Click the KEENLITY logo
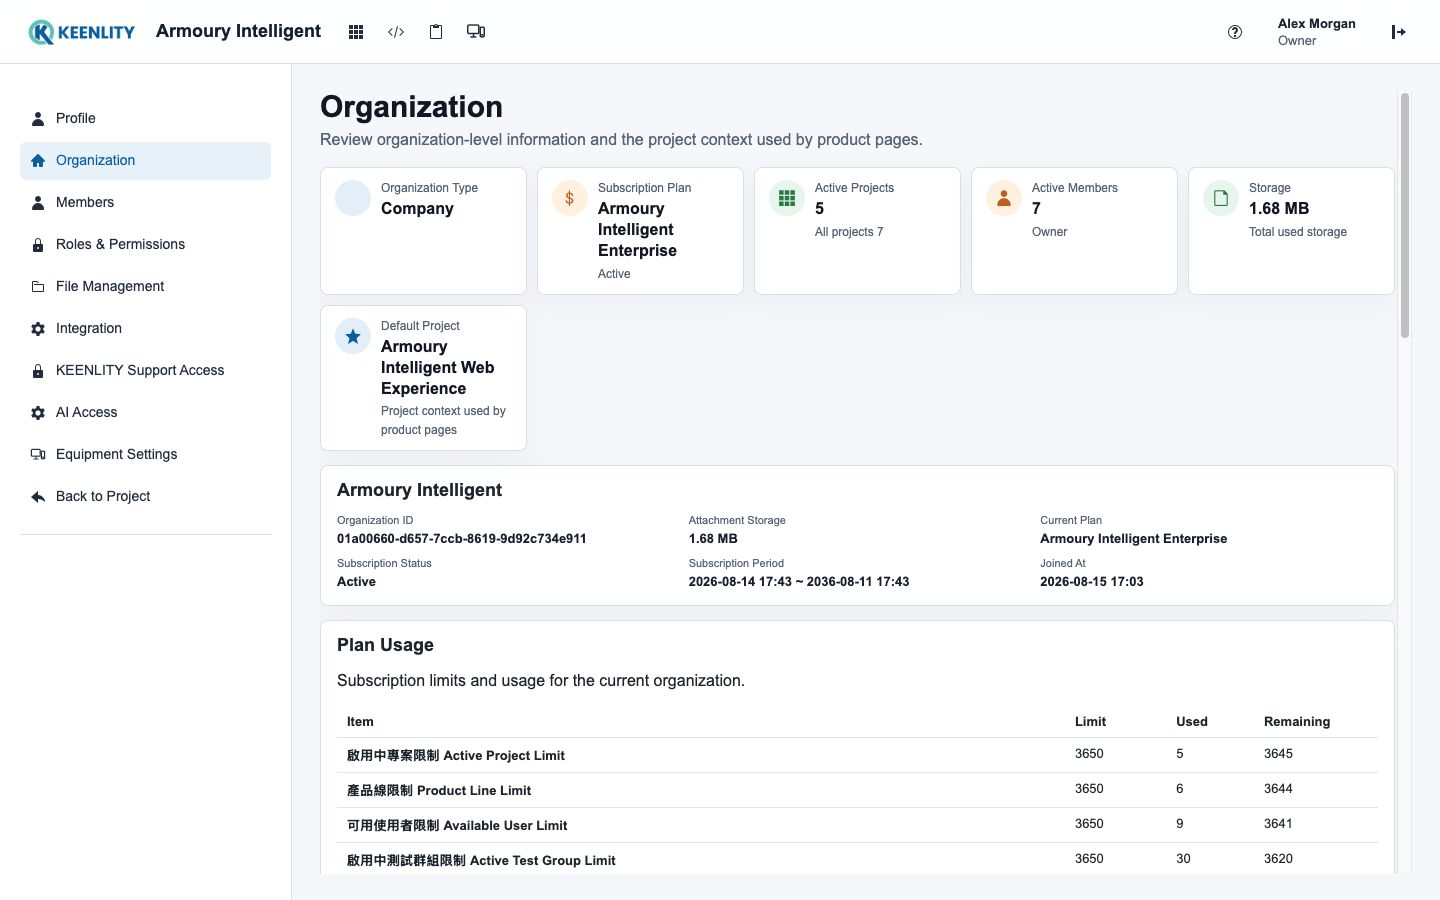The width and height of the screenshot is (1440, 900). tap(81, 32)
